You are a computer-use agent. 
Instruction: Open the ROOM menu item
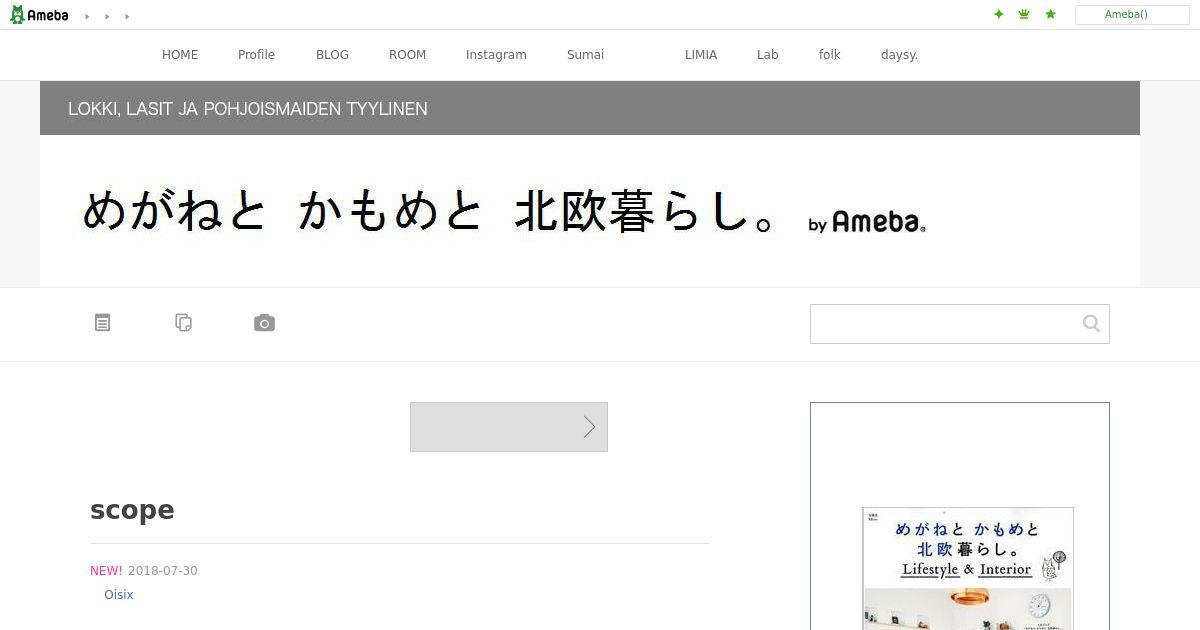[x=407, y=55]
